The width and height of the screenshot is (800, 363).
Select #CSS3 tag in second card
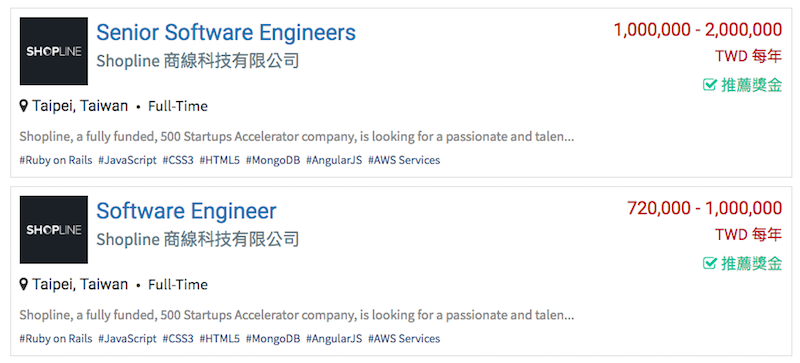178,338
